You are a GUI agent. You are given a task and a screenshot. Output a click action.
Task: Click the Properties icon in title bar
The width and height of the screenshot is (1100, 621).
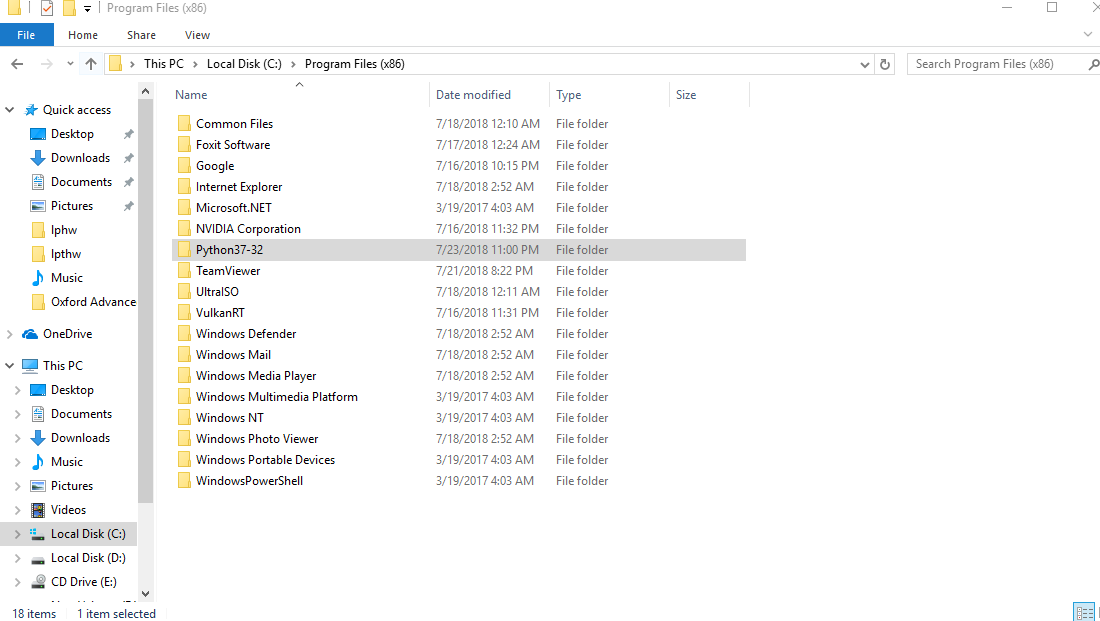pos(46,9)
